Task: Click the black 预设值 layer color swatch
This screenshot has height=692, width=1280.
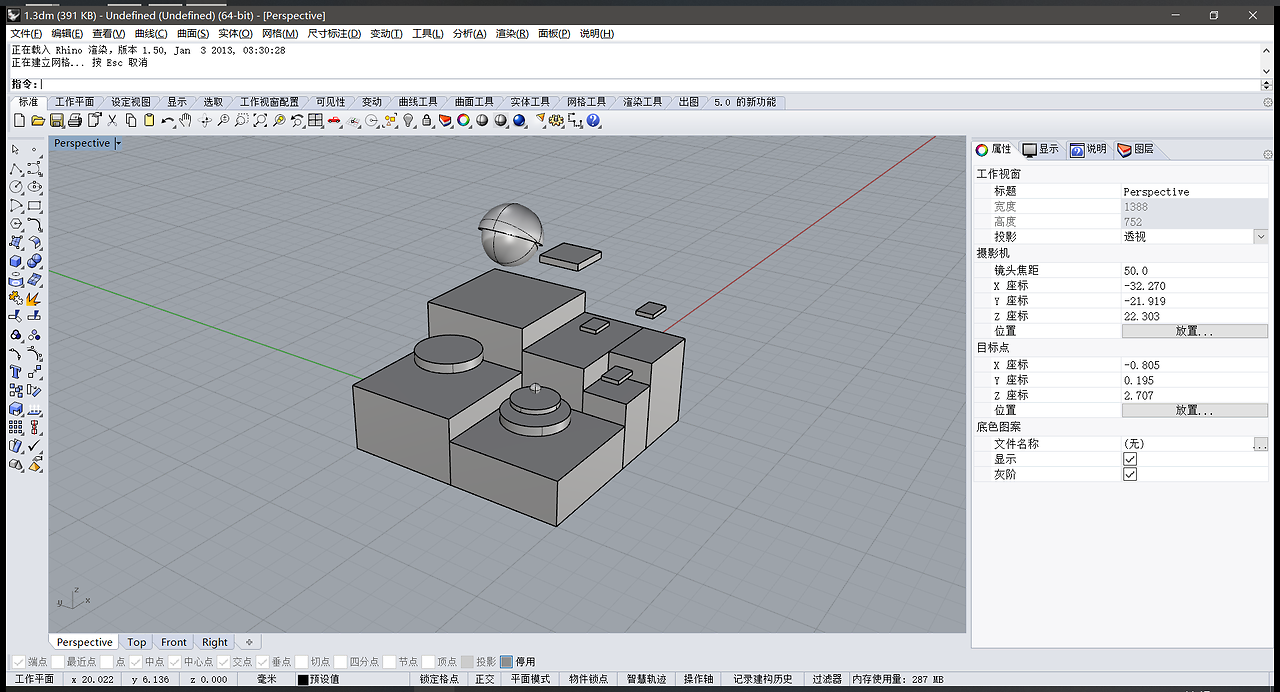Action: click(x=303, y=679)
